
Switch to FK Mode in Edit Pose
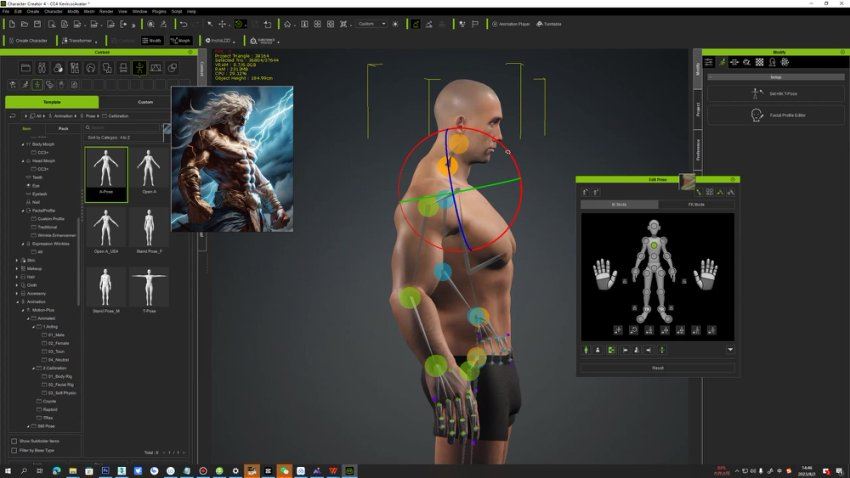click(696, 204)
